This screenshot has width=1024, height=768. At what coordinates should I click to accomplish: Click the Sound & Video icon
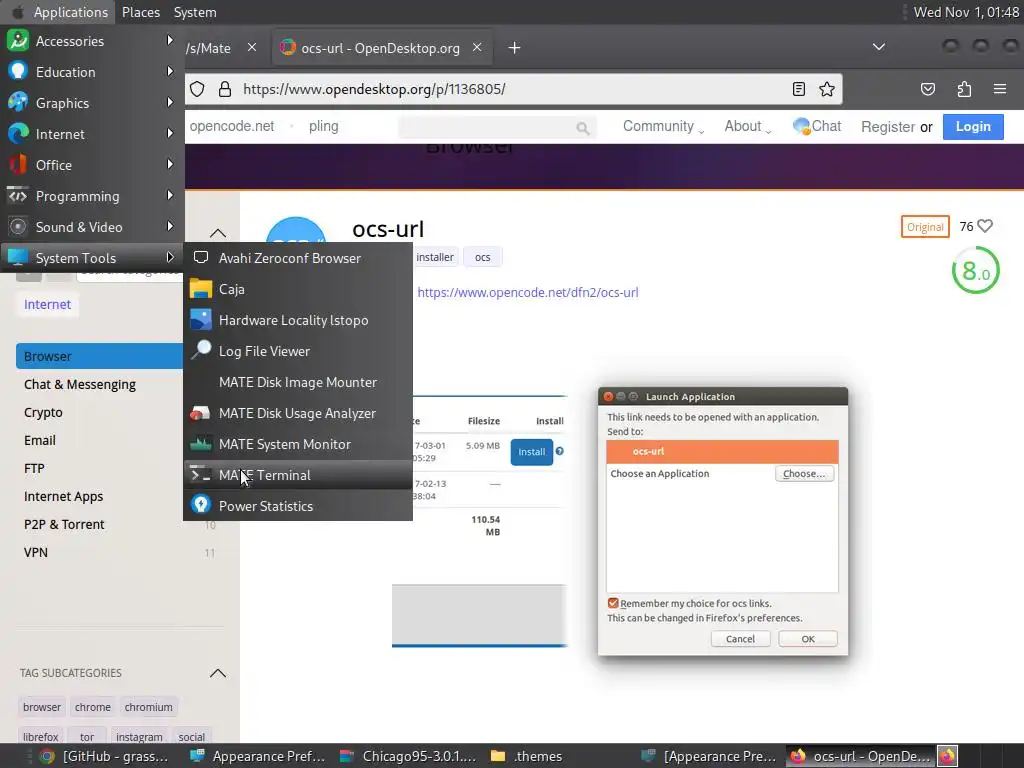tap(18, 227)
